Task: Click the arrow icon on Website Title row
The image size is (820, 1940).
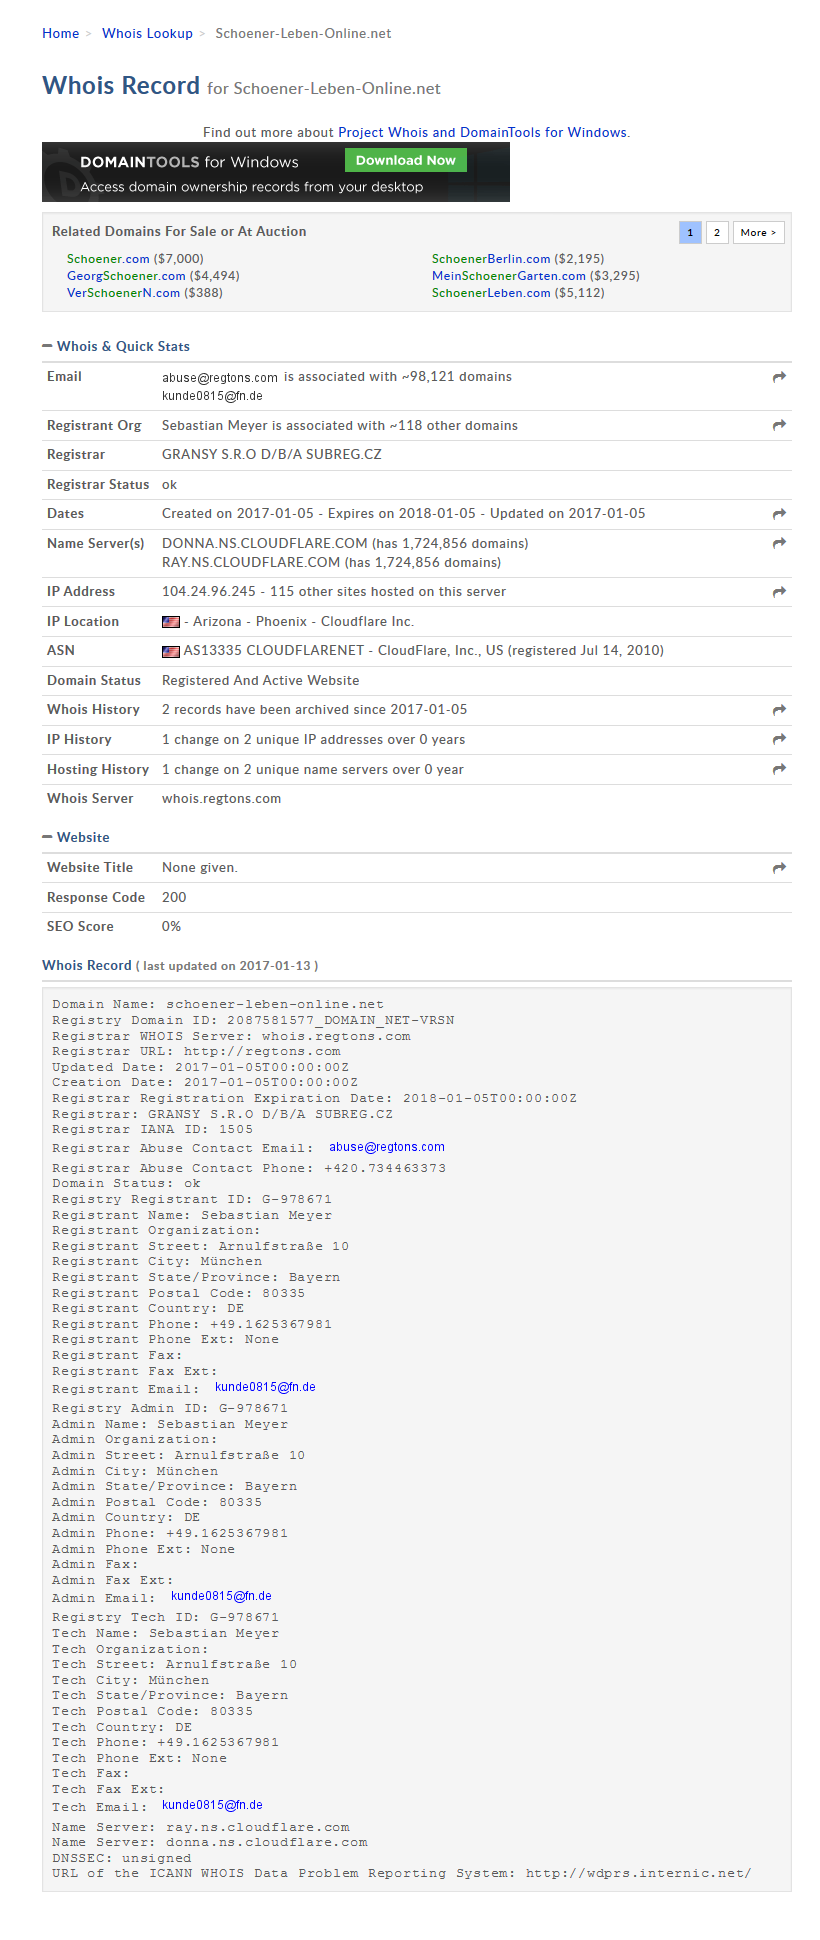Action: click(x=779, y=868)
